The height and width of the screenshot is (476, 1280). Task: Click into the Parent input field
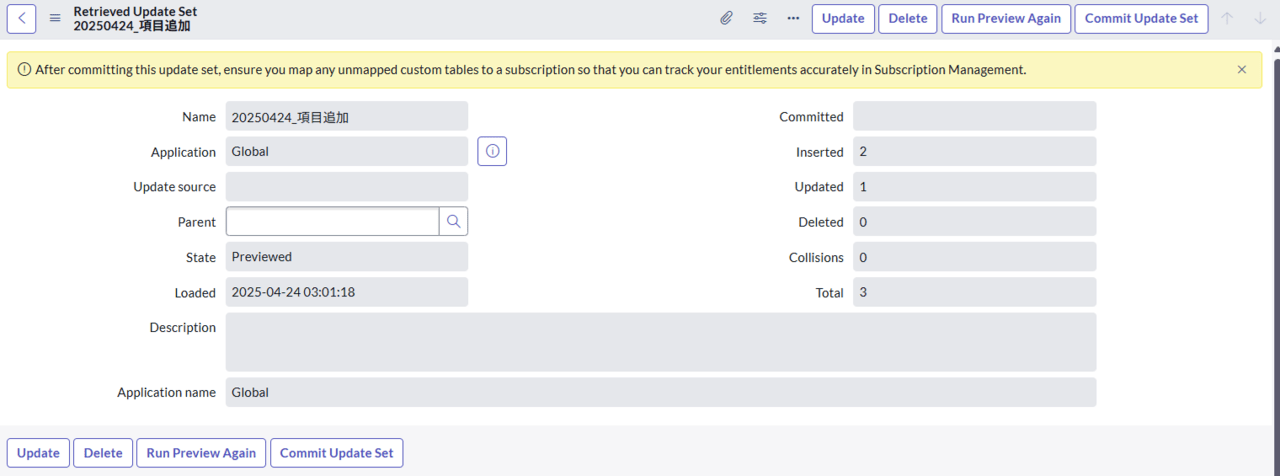click(x=333, y=221)
